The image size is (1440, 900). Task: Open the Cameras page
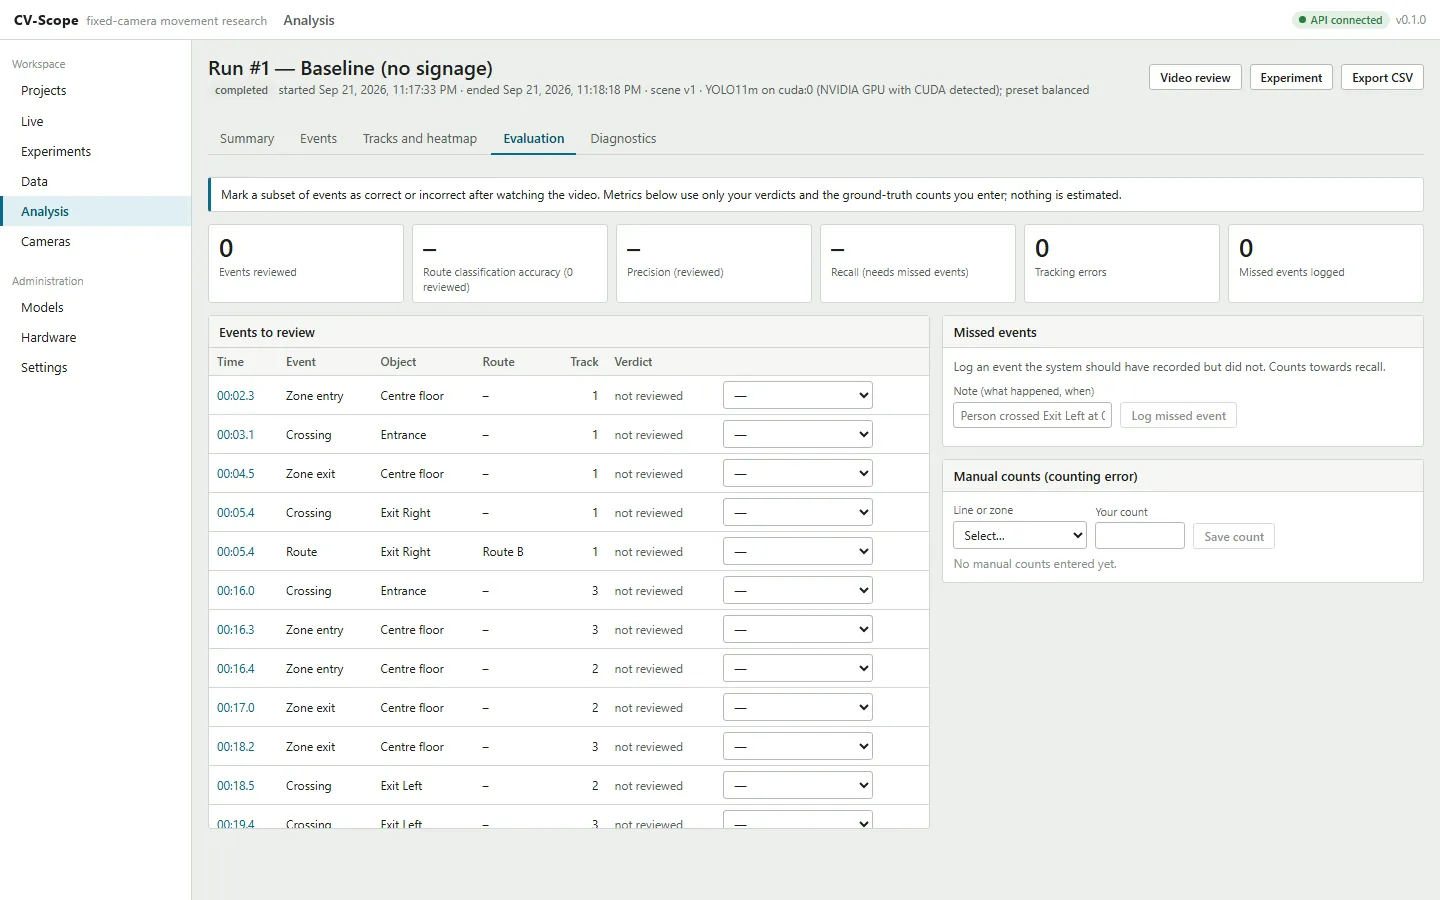coord(95,241)
